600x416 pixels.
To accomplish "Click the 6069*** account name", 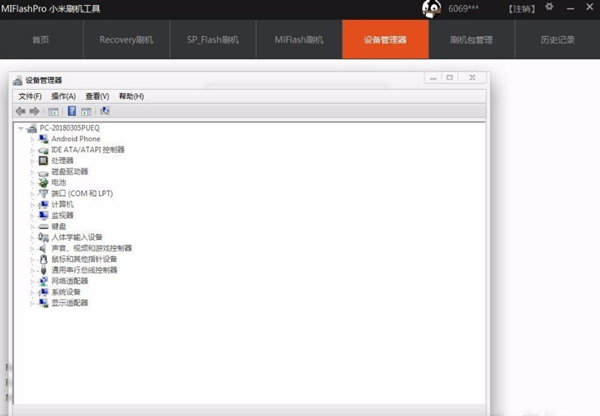I will pos(463,8).
